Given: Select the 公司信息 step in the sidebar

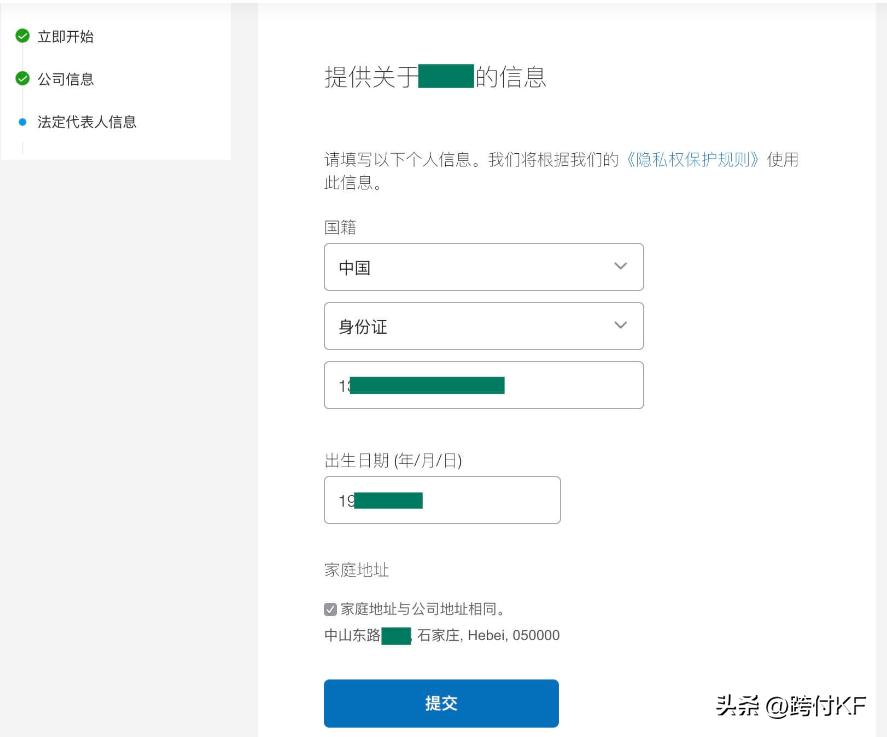Looking at the screenshot, I should pos(66,79).
